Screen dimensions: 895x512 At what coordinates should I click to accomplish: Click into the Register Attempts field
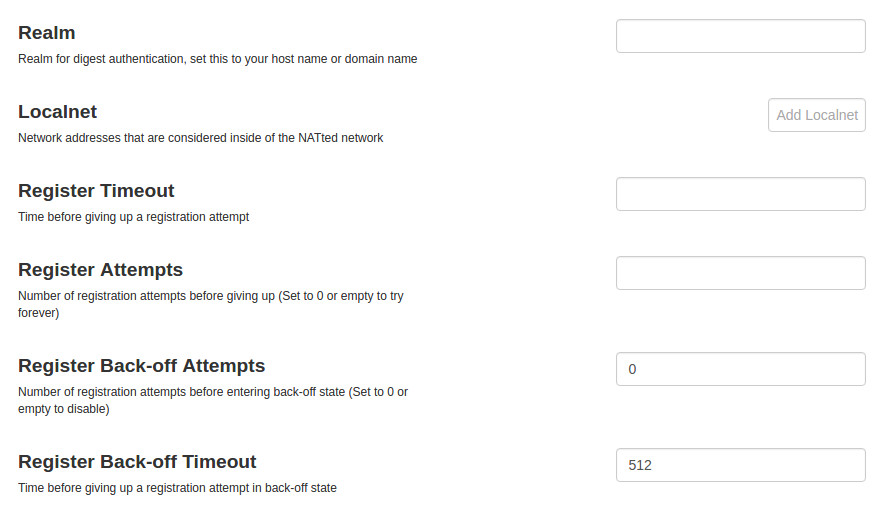pyautogui.click(x=740, y=273)
